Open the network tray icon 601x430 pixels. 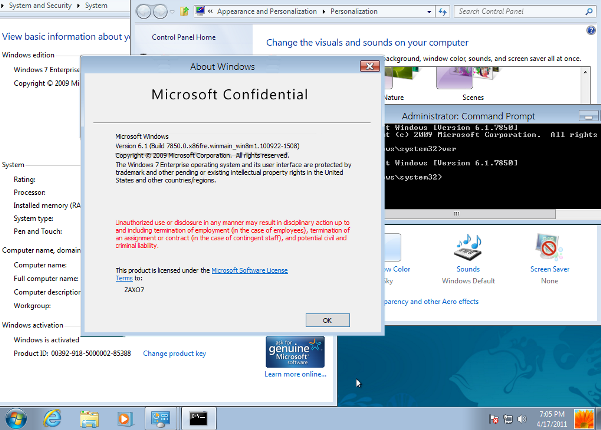click(x=508, y=419)
